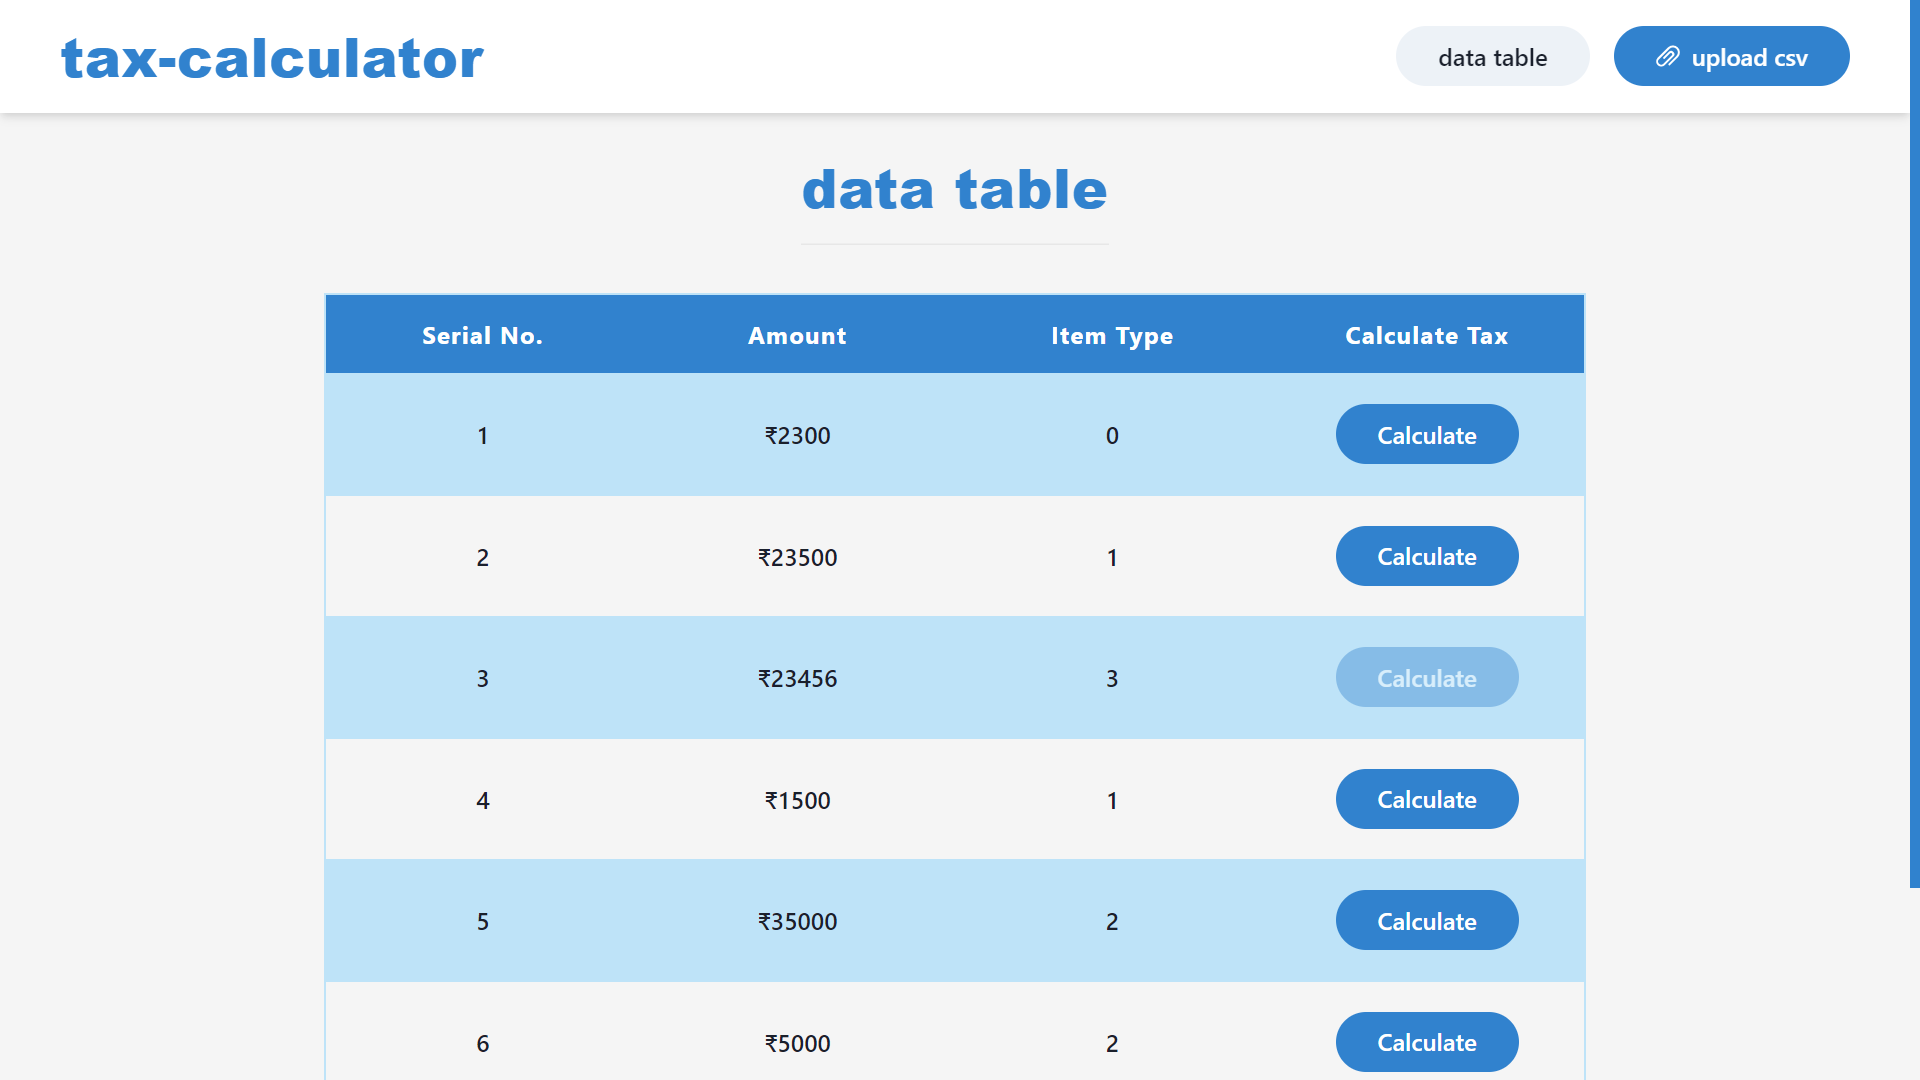Click item type 2 in ₹35000 row

(1112, 922)
